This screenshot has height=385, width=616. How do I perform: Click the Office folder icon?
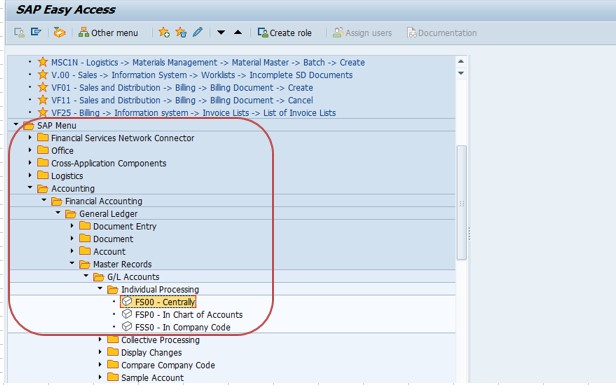point(43,150)
